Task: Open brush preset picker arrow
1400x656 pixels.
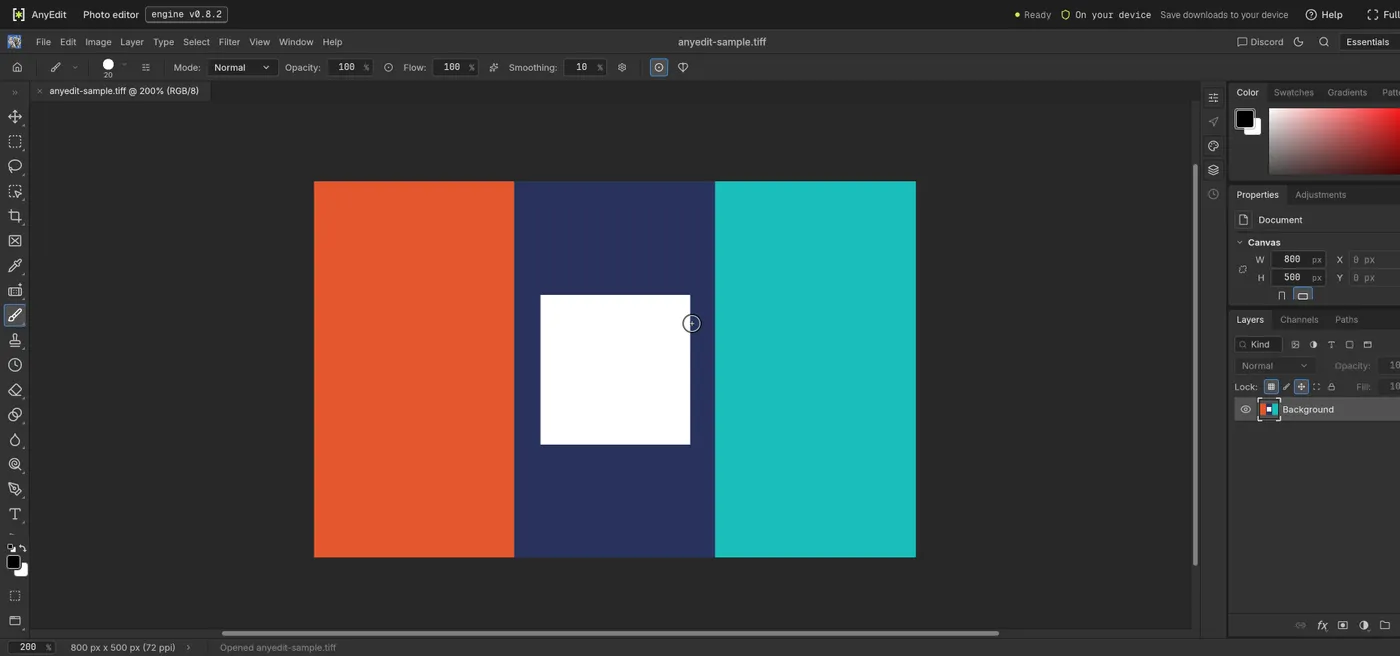Action: [125, 65]
